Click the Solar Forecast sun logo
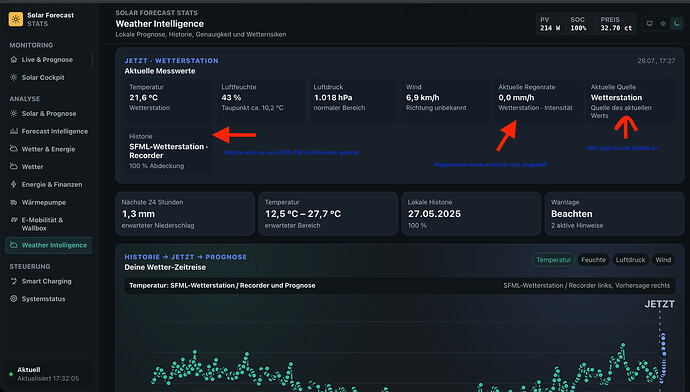Viewport: 690px width, 392px height. (x=16, y=19)
